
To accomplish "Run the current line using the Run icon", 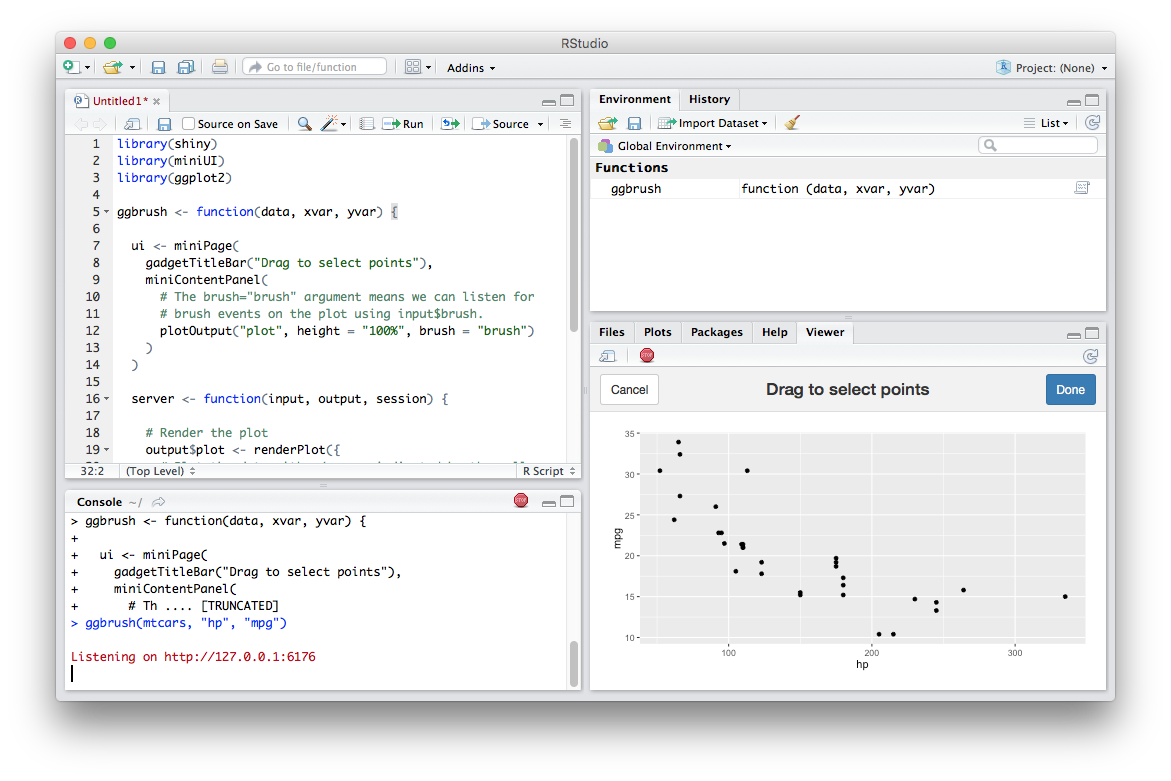I will (403, 123).
